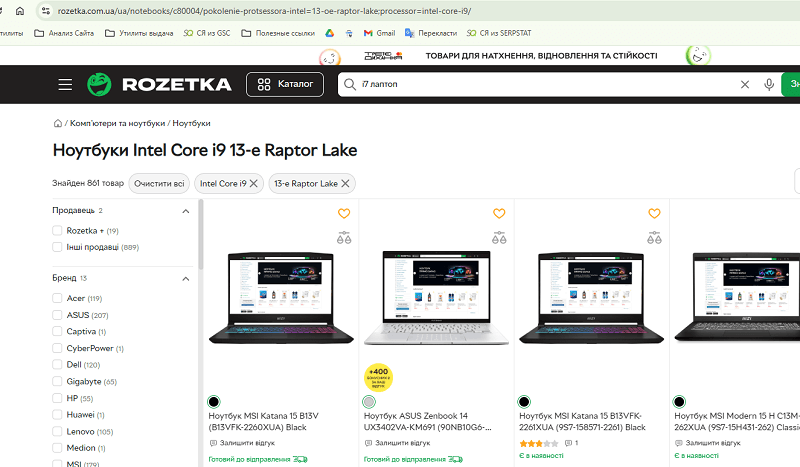Image resolution: width=800 pixels, height=467 pixels.
Task: Check the Інші продавці checkbox
Action: [57, 247]
